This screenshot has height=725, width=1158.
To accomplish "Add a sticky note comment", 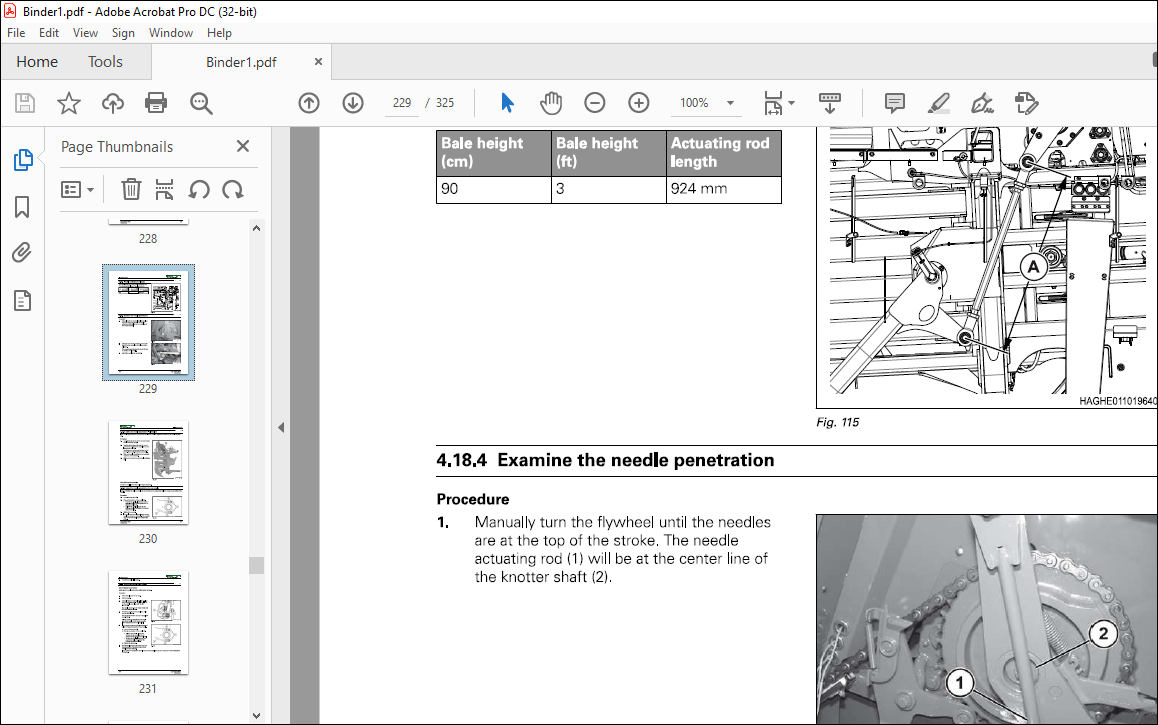I will (x=894, y=103).
